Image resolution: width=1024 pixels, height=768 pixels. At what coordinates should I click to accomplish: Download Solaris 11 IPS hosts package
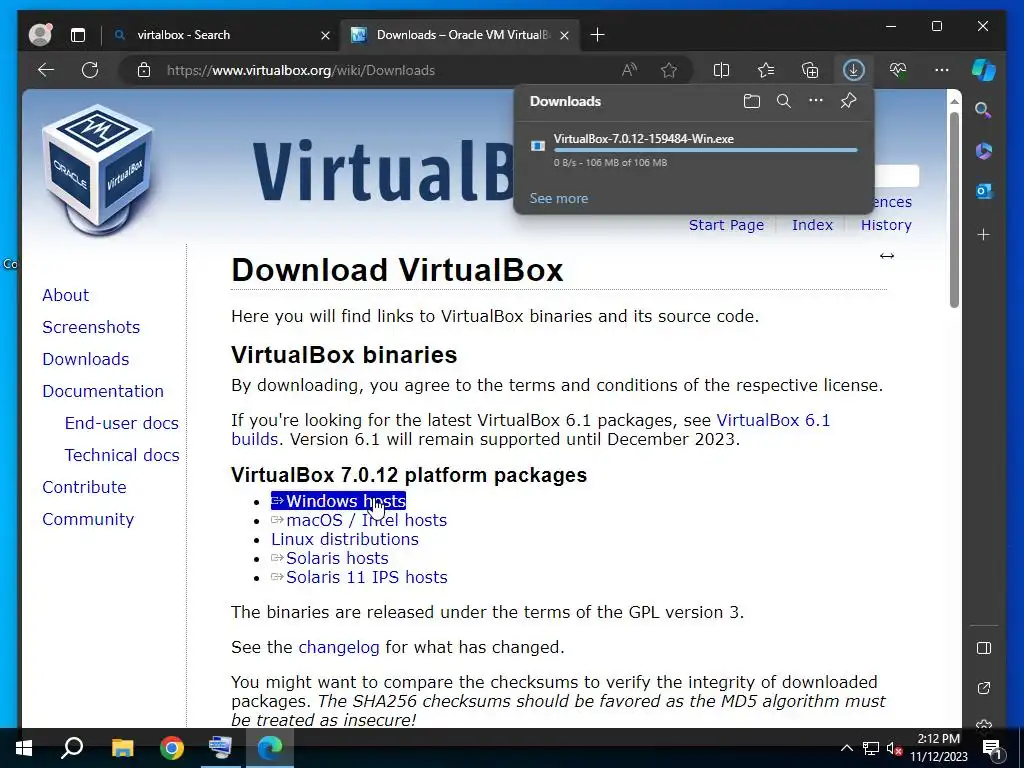(x=359, y=577)
